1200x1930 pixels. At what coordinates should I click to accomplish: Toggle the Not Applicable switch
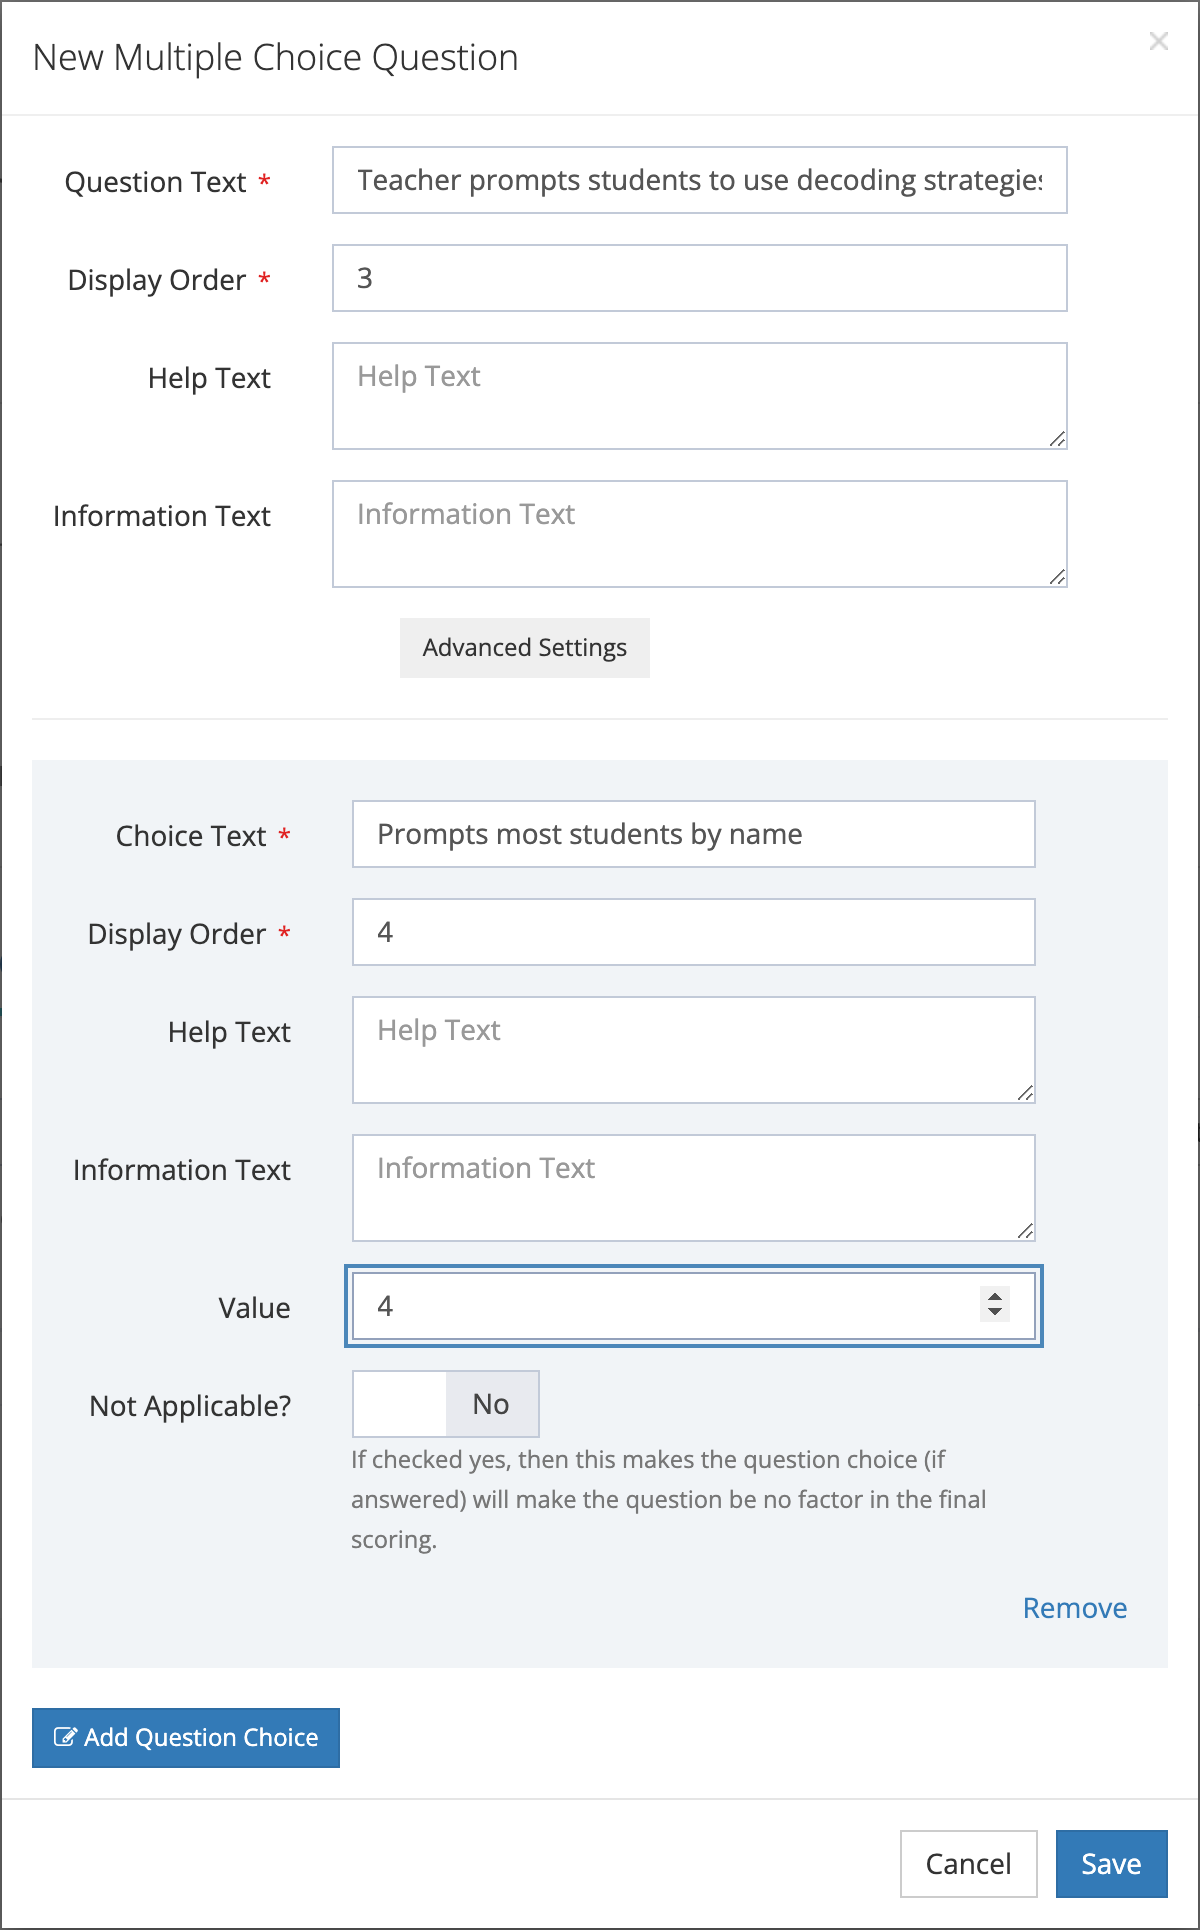[446, 1404]
